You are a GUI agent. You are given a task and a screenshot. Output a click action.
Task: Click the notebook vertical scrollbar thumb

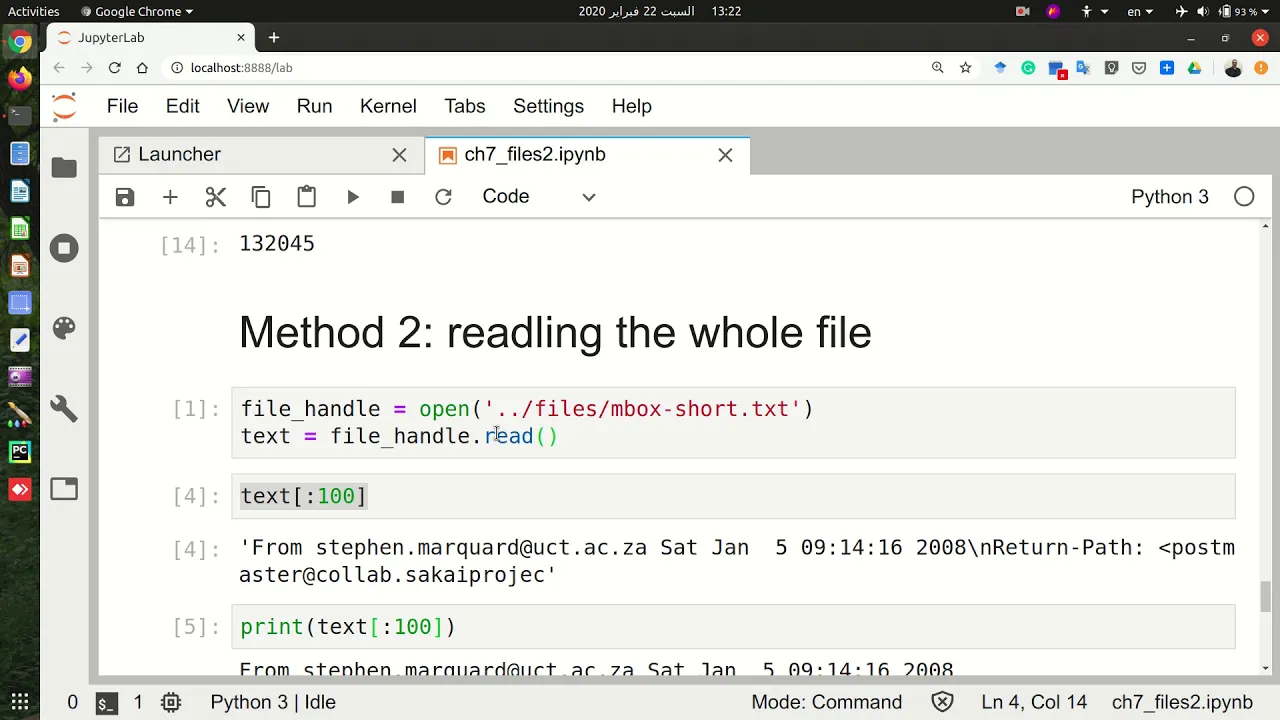1265,597
